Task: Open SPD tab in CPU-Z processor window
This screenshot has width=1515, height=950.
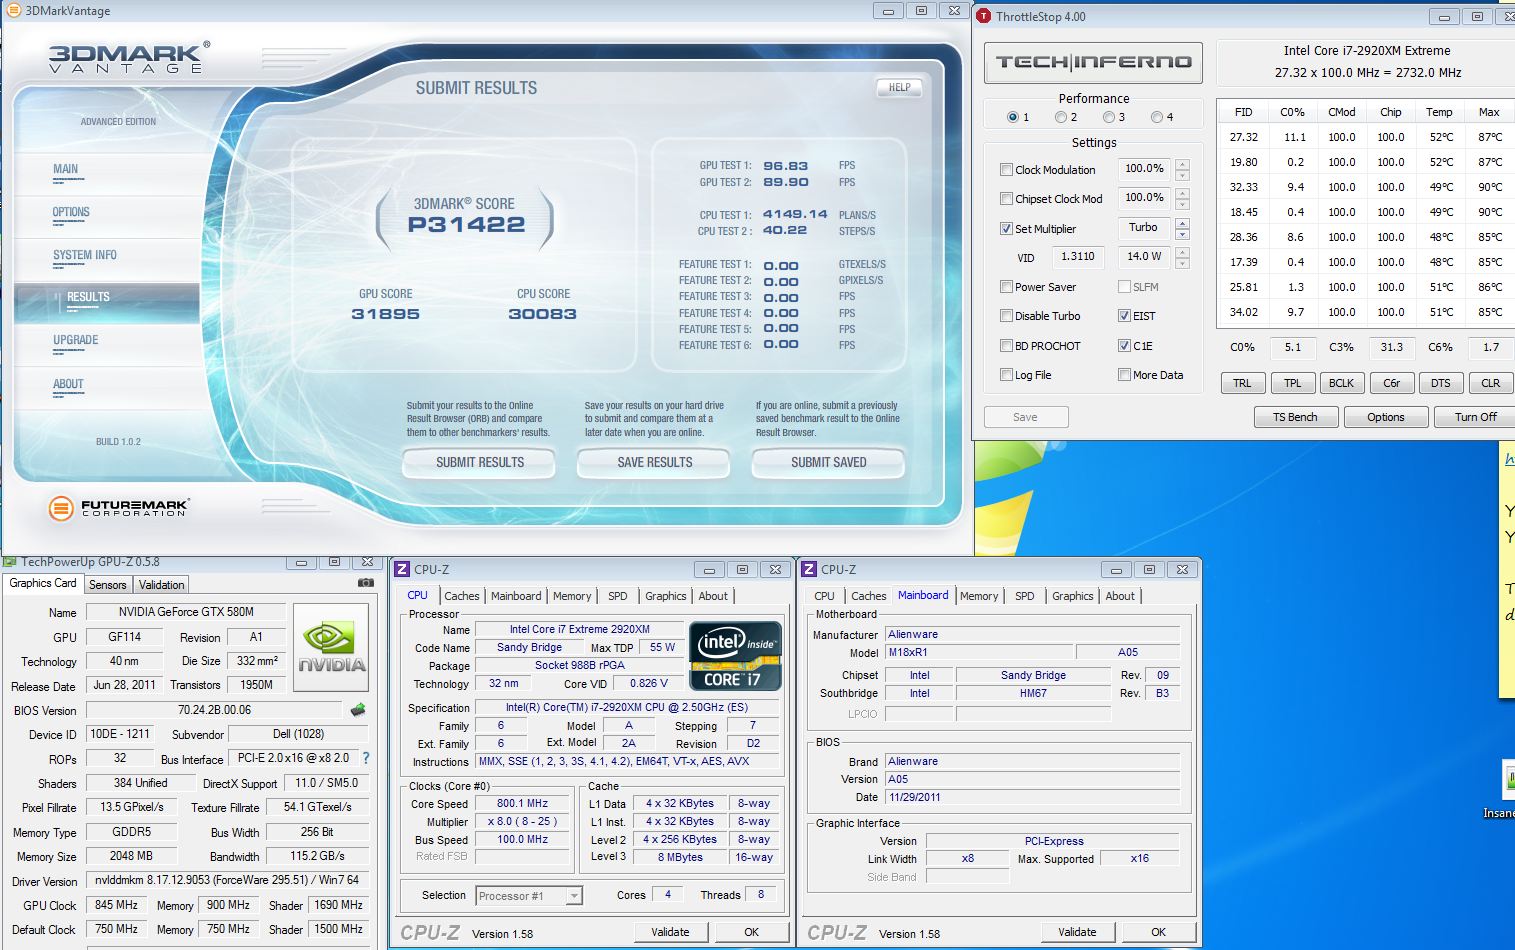Action: click(x=618, y=596)
